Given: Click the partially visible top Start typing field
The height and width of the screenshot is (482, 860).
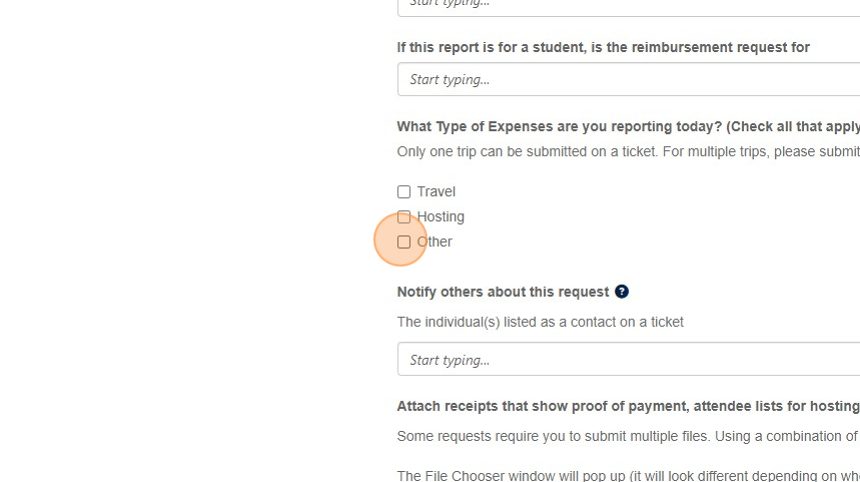Looking at the screenshot, I should coord(628,5).
